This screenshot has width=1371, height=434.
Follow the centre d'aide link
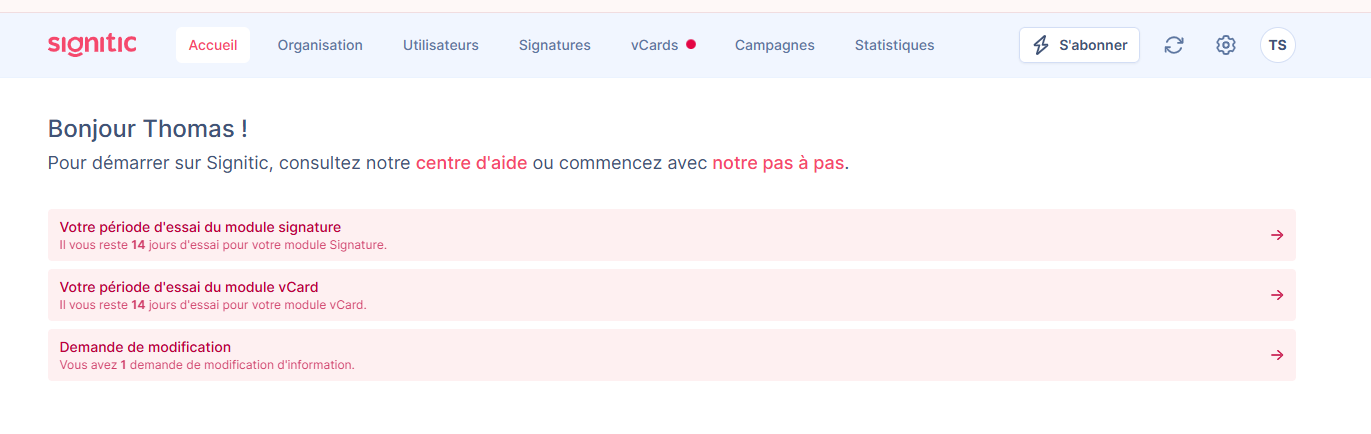[x=471, y=162]
